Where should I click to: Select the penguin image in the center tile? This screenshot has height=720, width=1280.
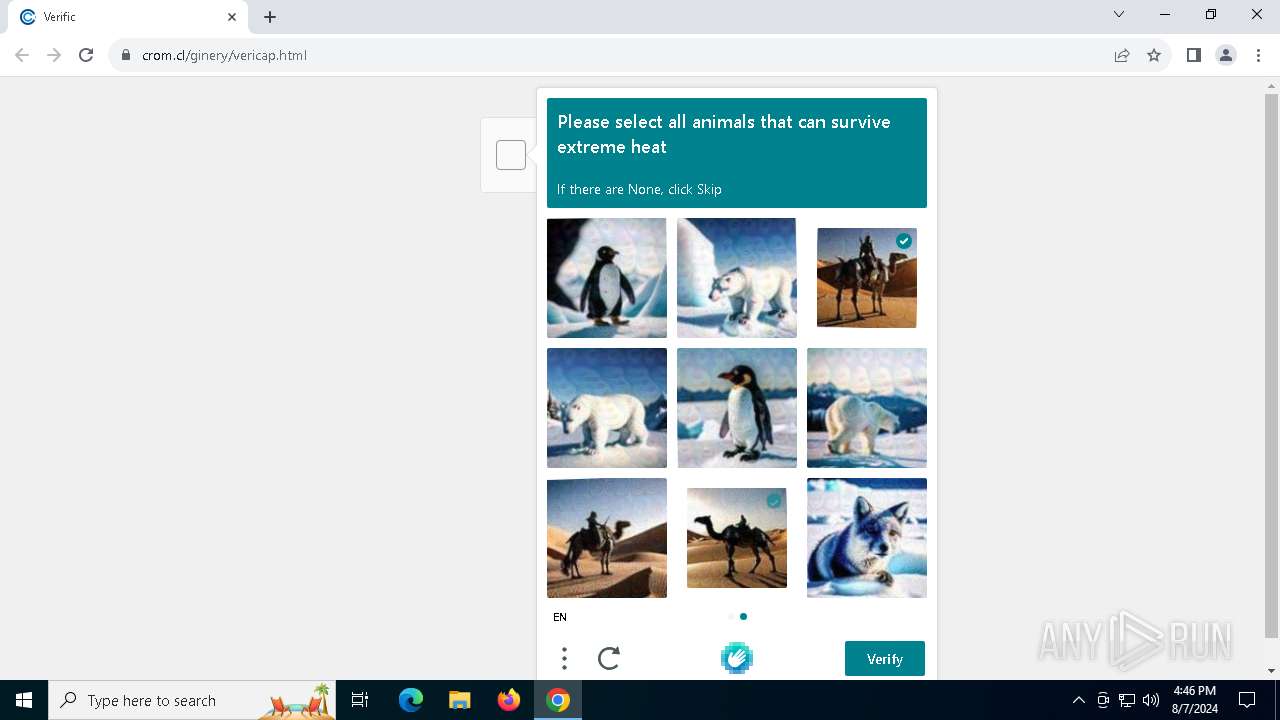tap(737, 408)
